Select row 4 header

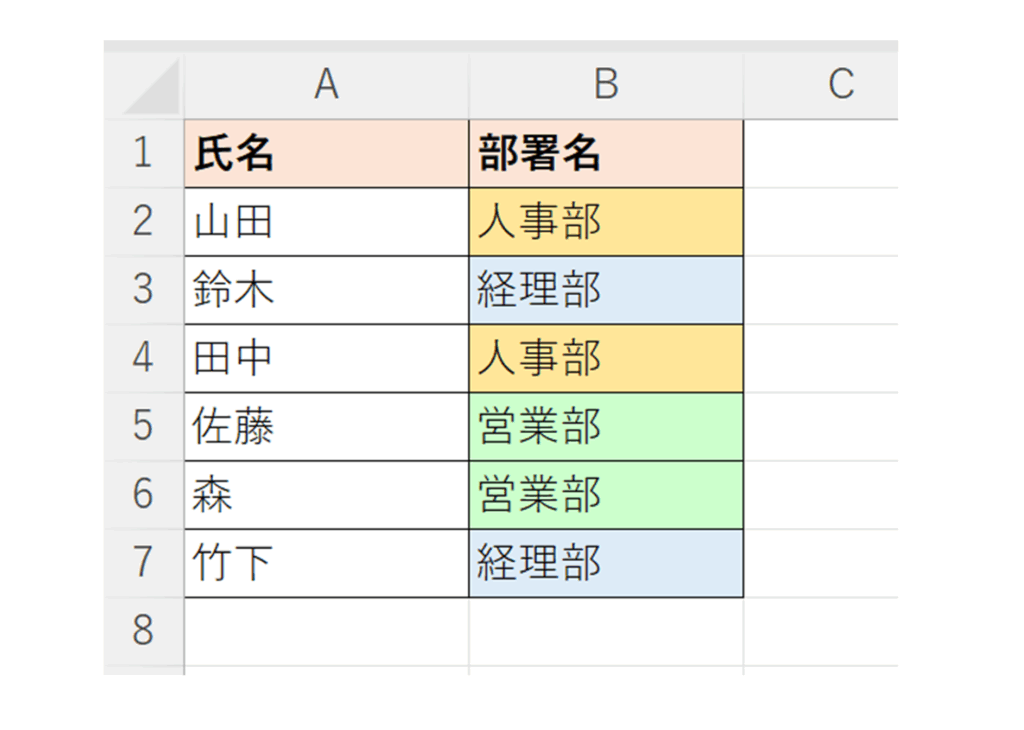[143, 358]
